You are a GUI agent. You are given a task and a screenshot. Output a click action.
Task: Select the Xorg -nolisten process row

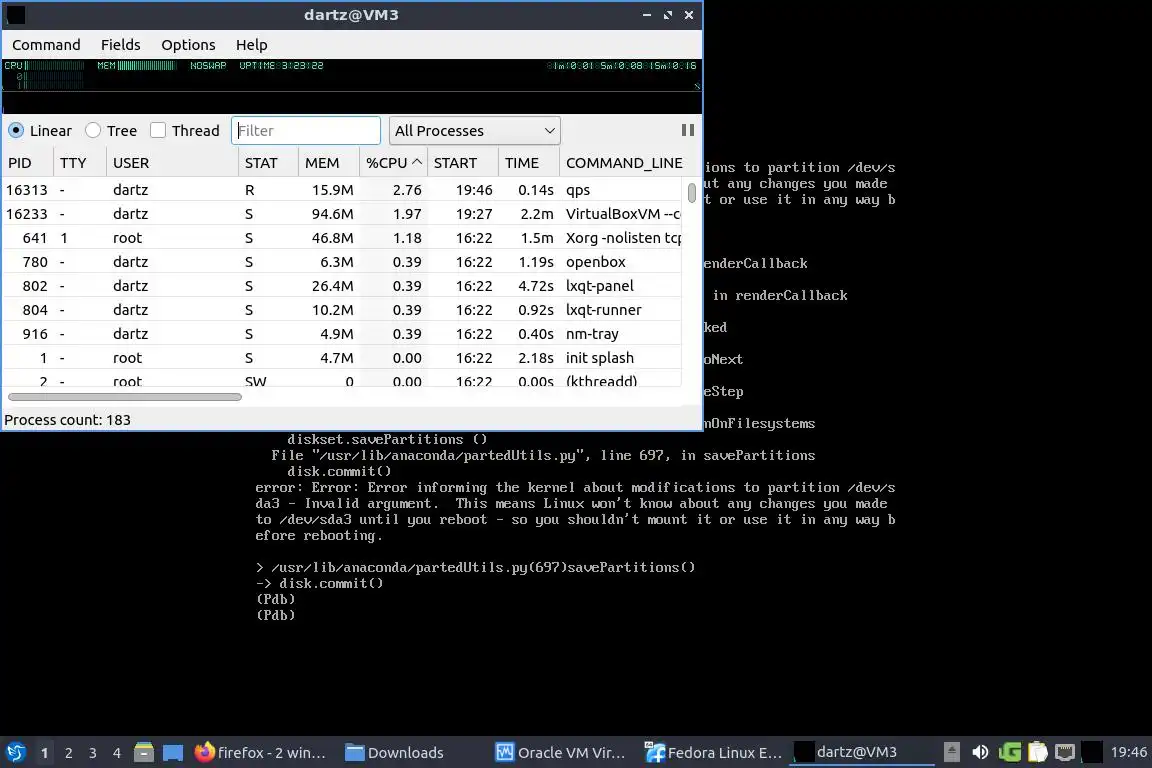(x=342, y=238)
